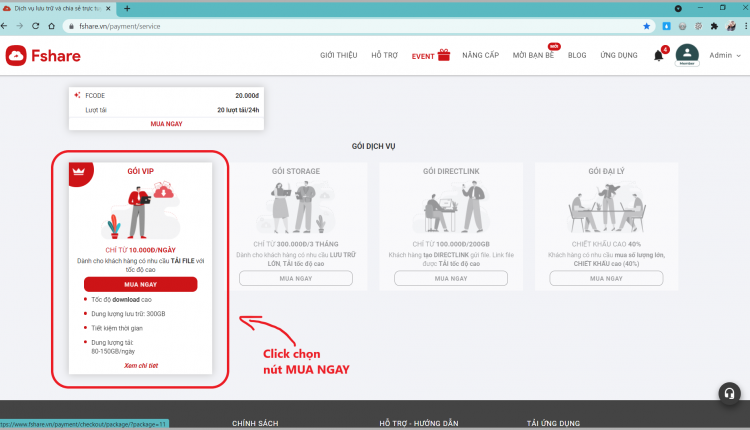This screenshot has height=430, width=750.
Task: Click the 20.000đ price value
Action: pyautogui.click(x=247, y=96)
